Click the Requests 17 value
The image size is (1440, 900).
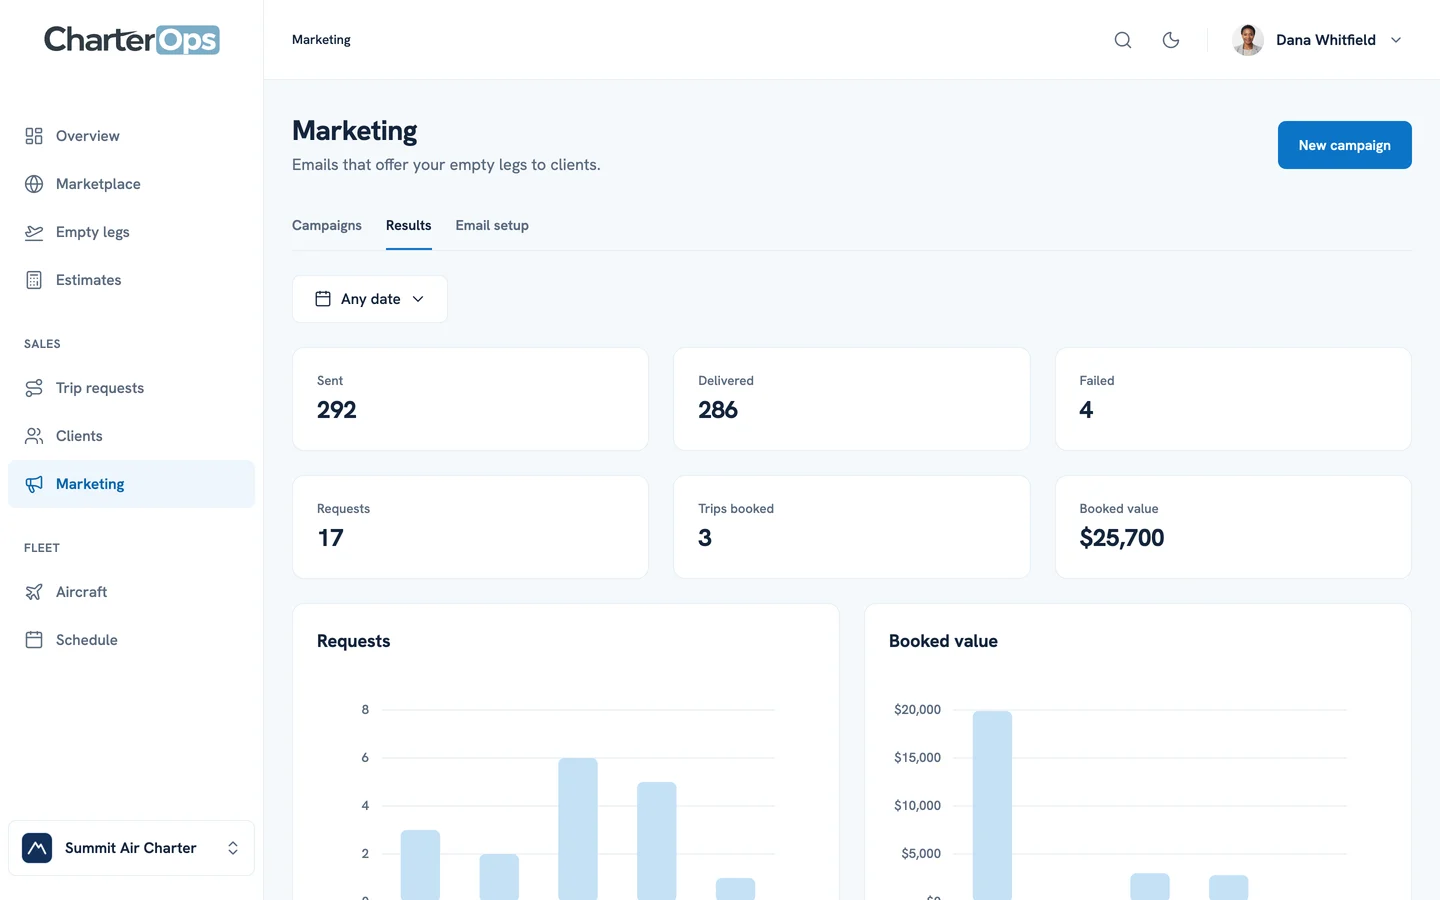click(x=331, y=538)
